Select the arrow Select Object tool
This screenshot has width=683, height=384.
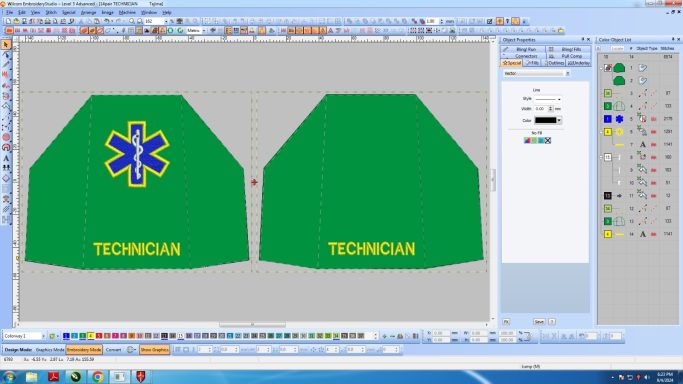point(6,44)
